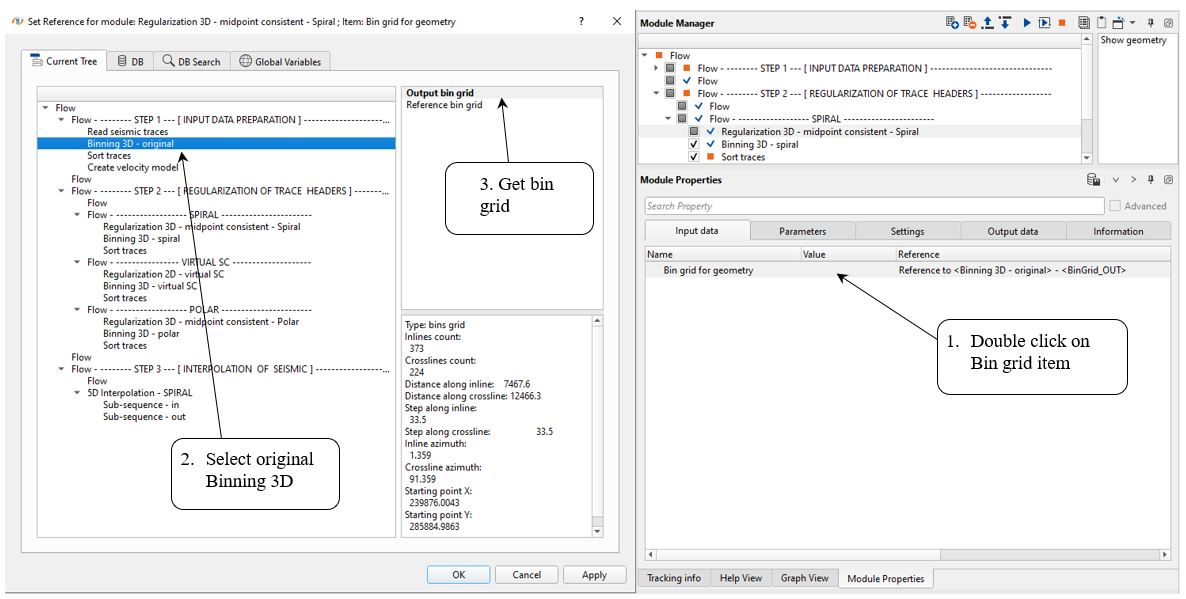Pin the Module Properties panel
Screen dimensions: 1186x599
(1151, 180)
